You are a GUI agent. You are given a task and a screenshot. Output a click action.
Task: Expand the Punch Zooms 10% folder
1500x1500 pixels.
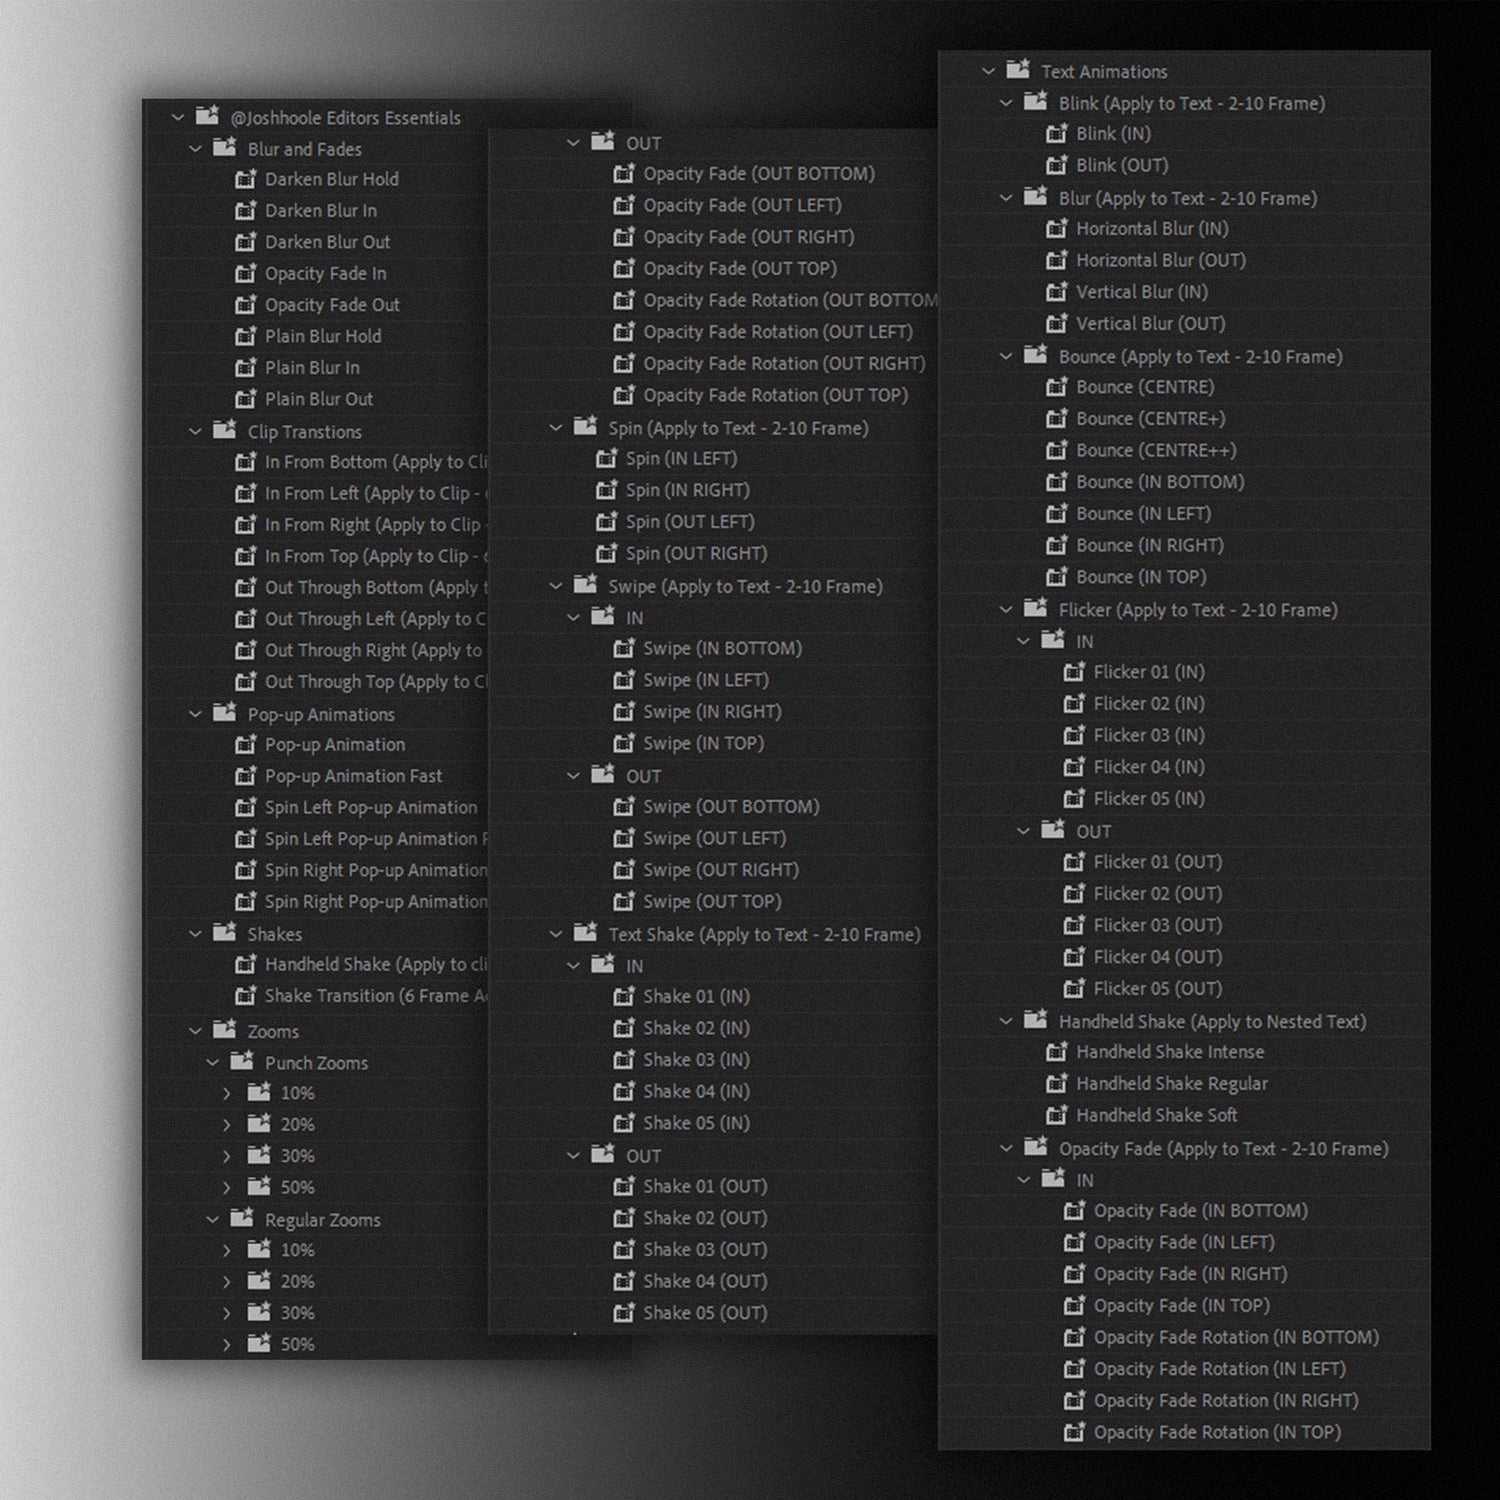[227, 1094]
